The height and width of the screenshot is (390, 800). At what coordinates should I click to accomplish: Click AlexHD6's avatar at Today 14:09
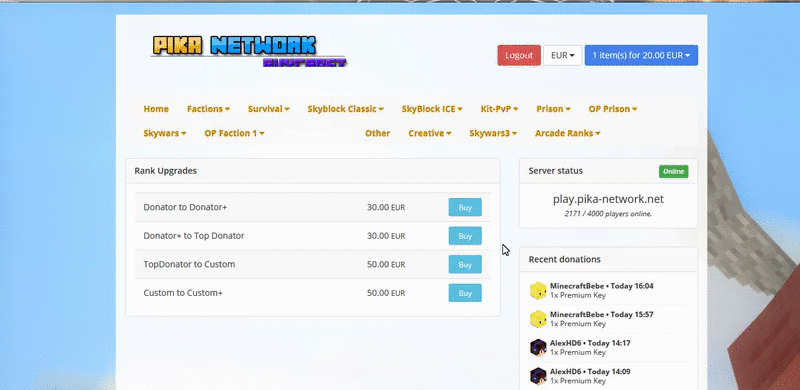(538, 376)
